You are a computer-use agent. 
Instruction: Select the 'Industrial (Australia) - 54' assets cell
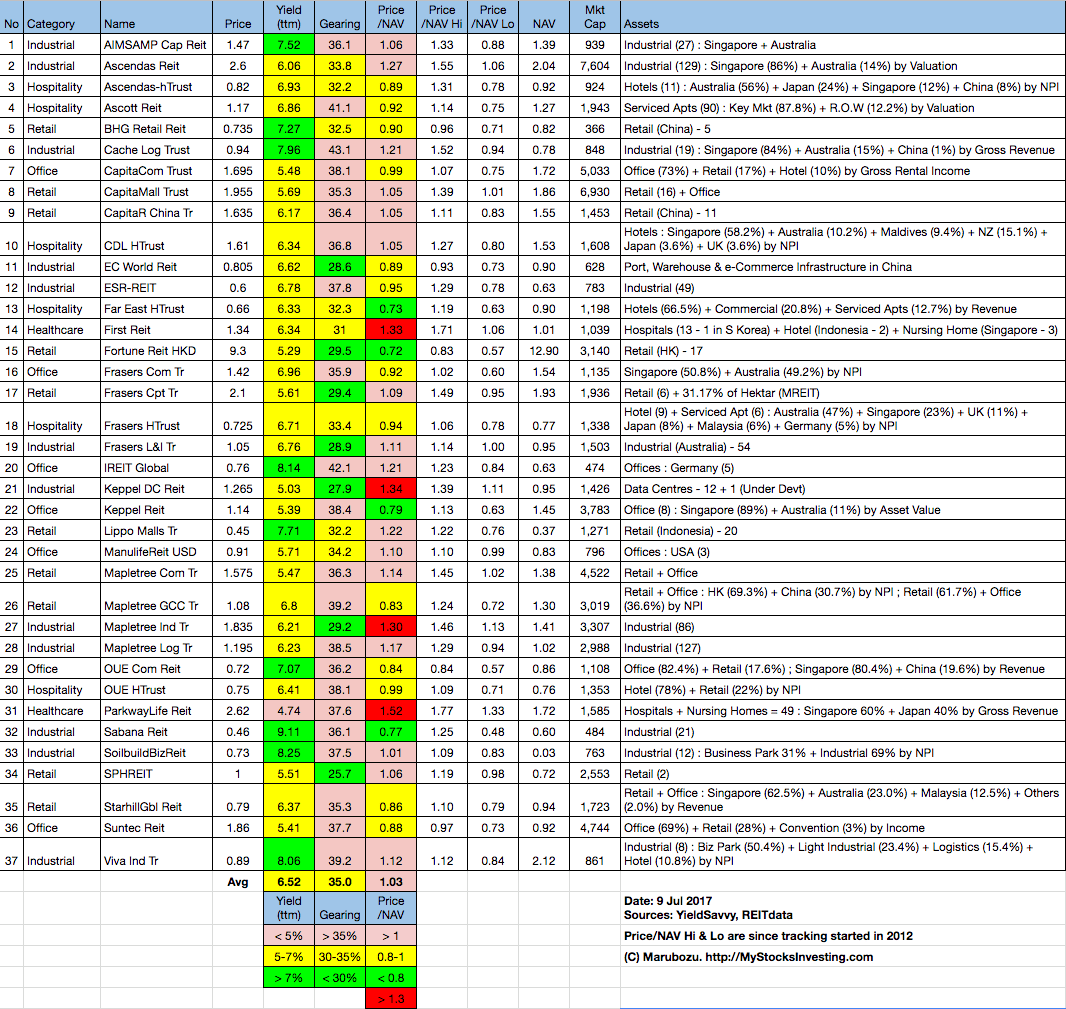pos(843,447)
